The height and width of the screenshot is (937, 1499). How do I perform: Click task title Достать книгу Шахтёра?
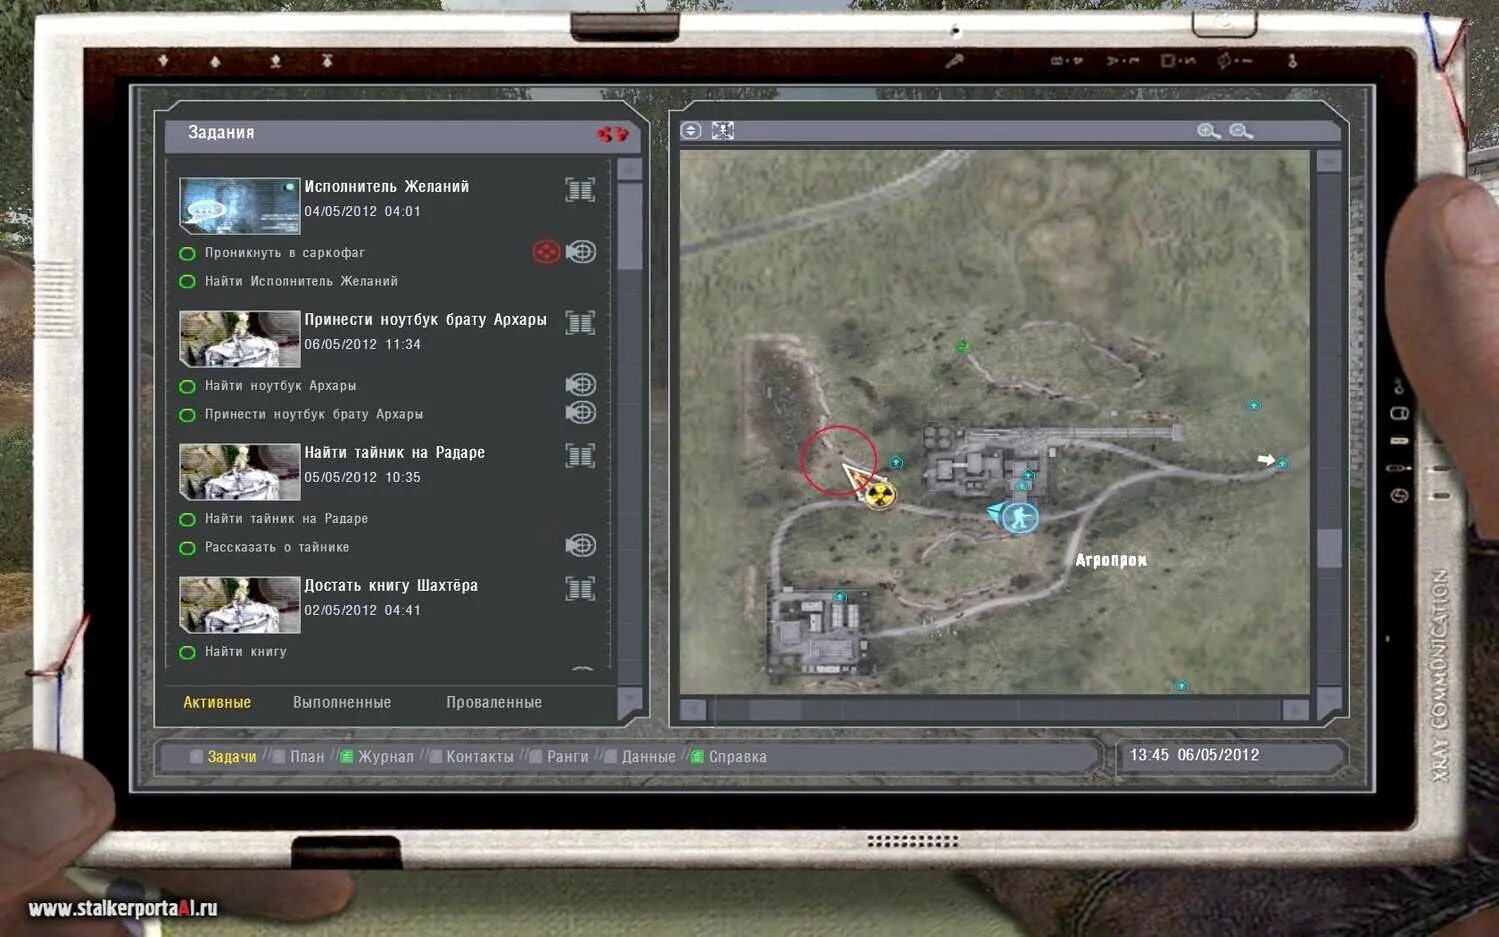(390, 586)
